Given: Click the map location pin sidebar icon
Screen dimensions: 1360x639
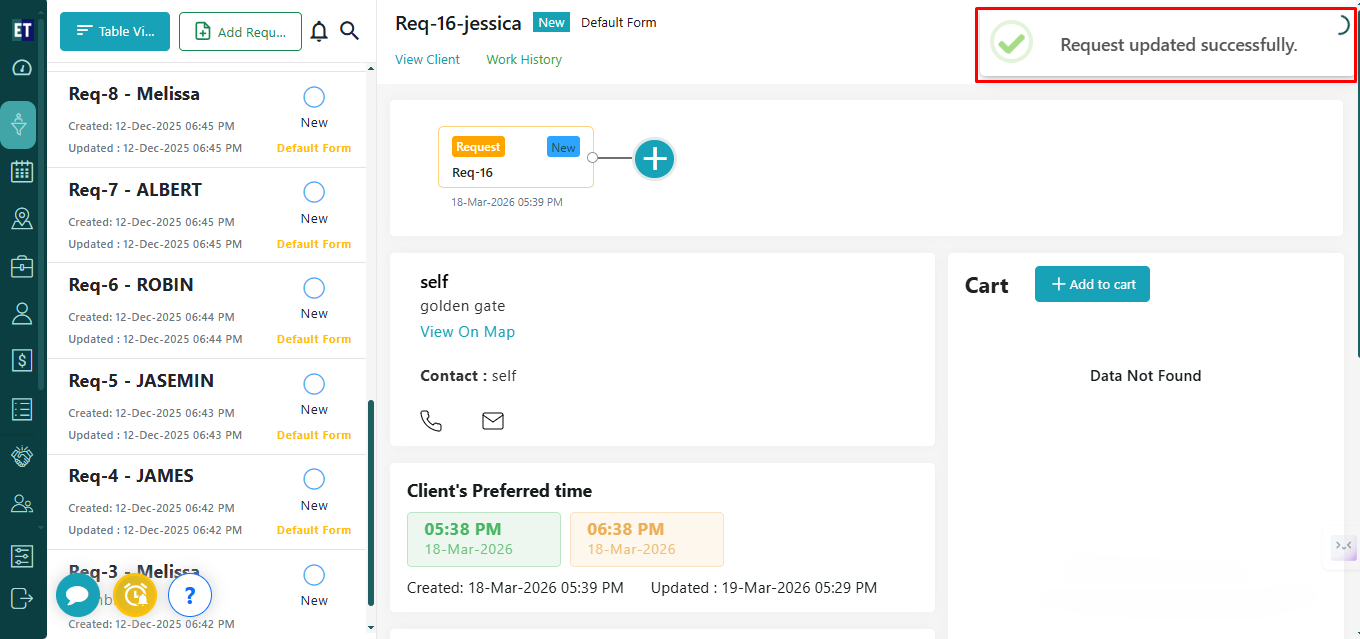Looking at the screenshot, I should coord(22,219).
